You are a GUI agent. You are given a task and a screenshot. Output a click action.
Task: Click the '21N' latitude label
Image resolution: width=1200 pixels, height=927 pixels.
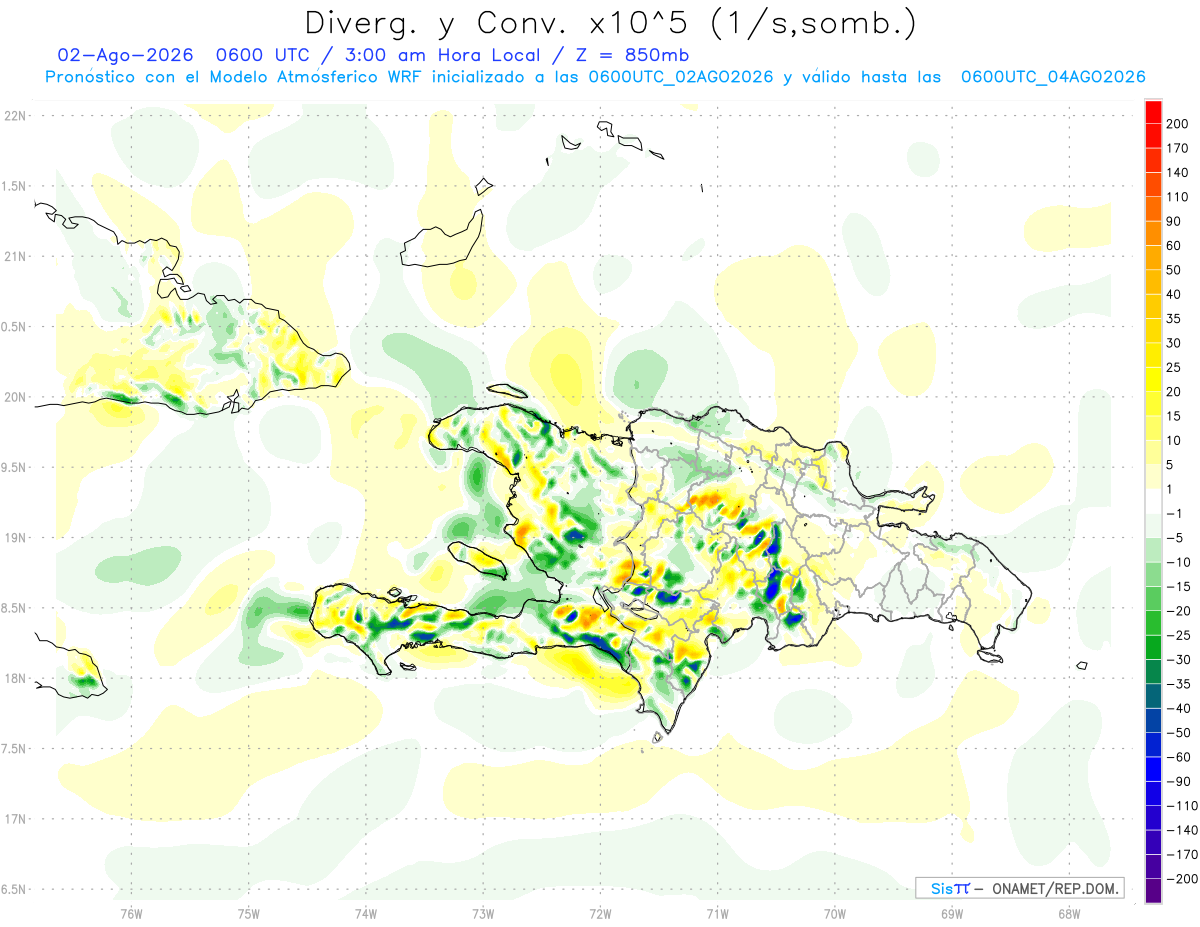15,257
